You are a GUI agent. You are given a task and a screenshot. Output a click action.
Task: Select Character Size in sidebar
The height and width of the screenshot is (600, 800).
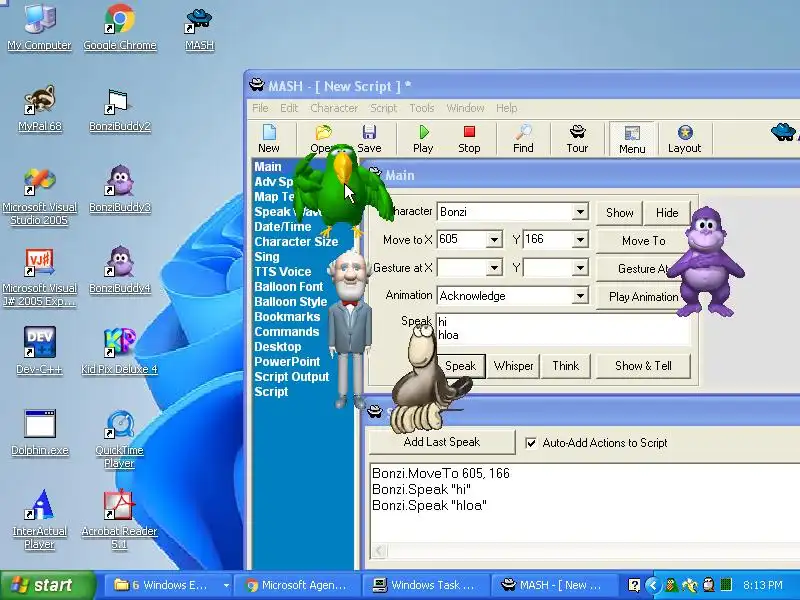(x=296, y=241)
